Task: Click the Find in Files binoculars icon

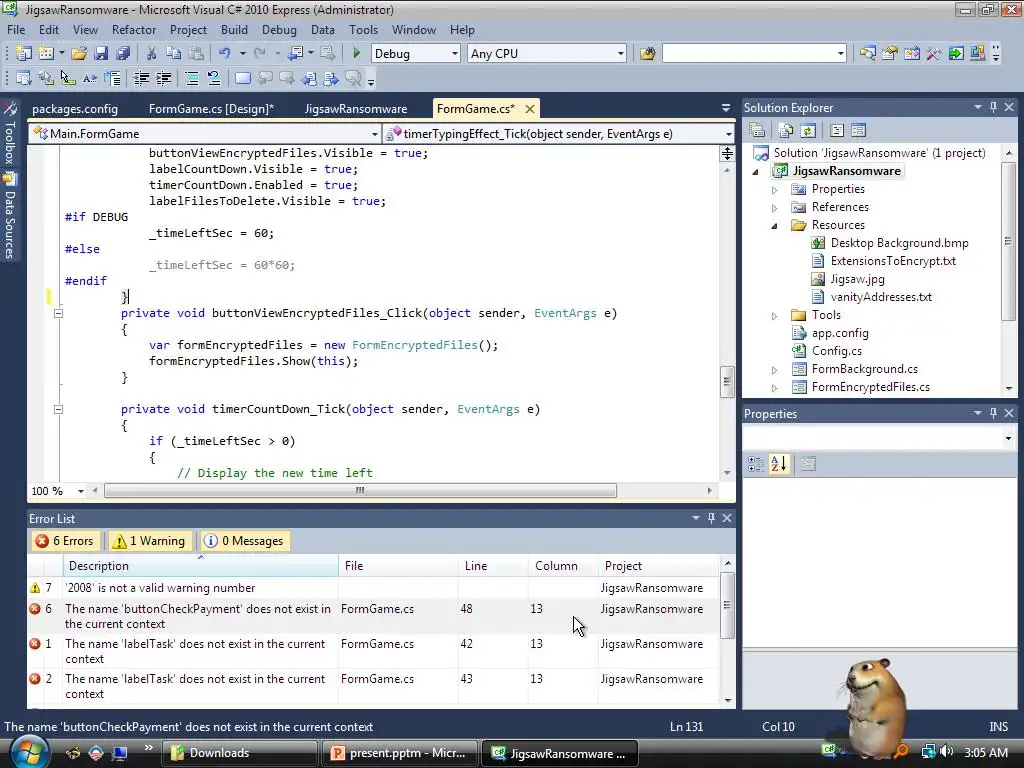Action: pyautogui.click(x=647, y=54)
